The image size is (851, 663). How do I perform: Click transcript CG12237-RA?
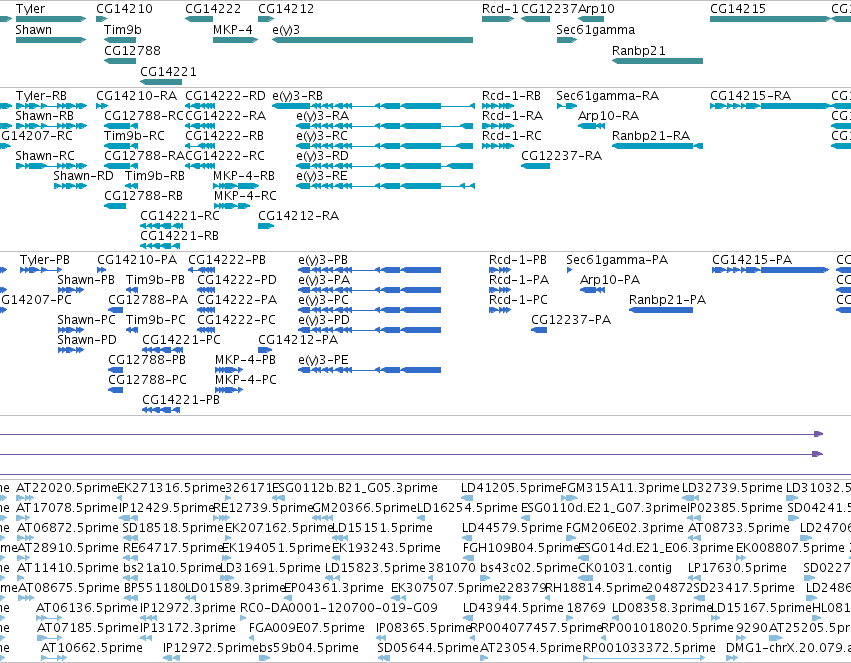(535, 166)
